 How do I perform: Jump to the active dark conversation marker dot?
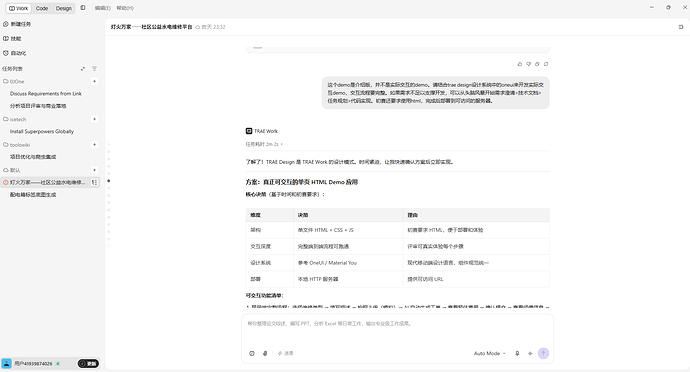click(x=109, y=180)
